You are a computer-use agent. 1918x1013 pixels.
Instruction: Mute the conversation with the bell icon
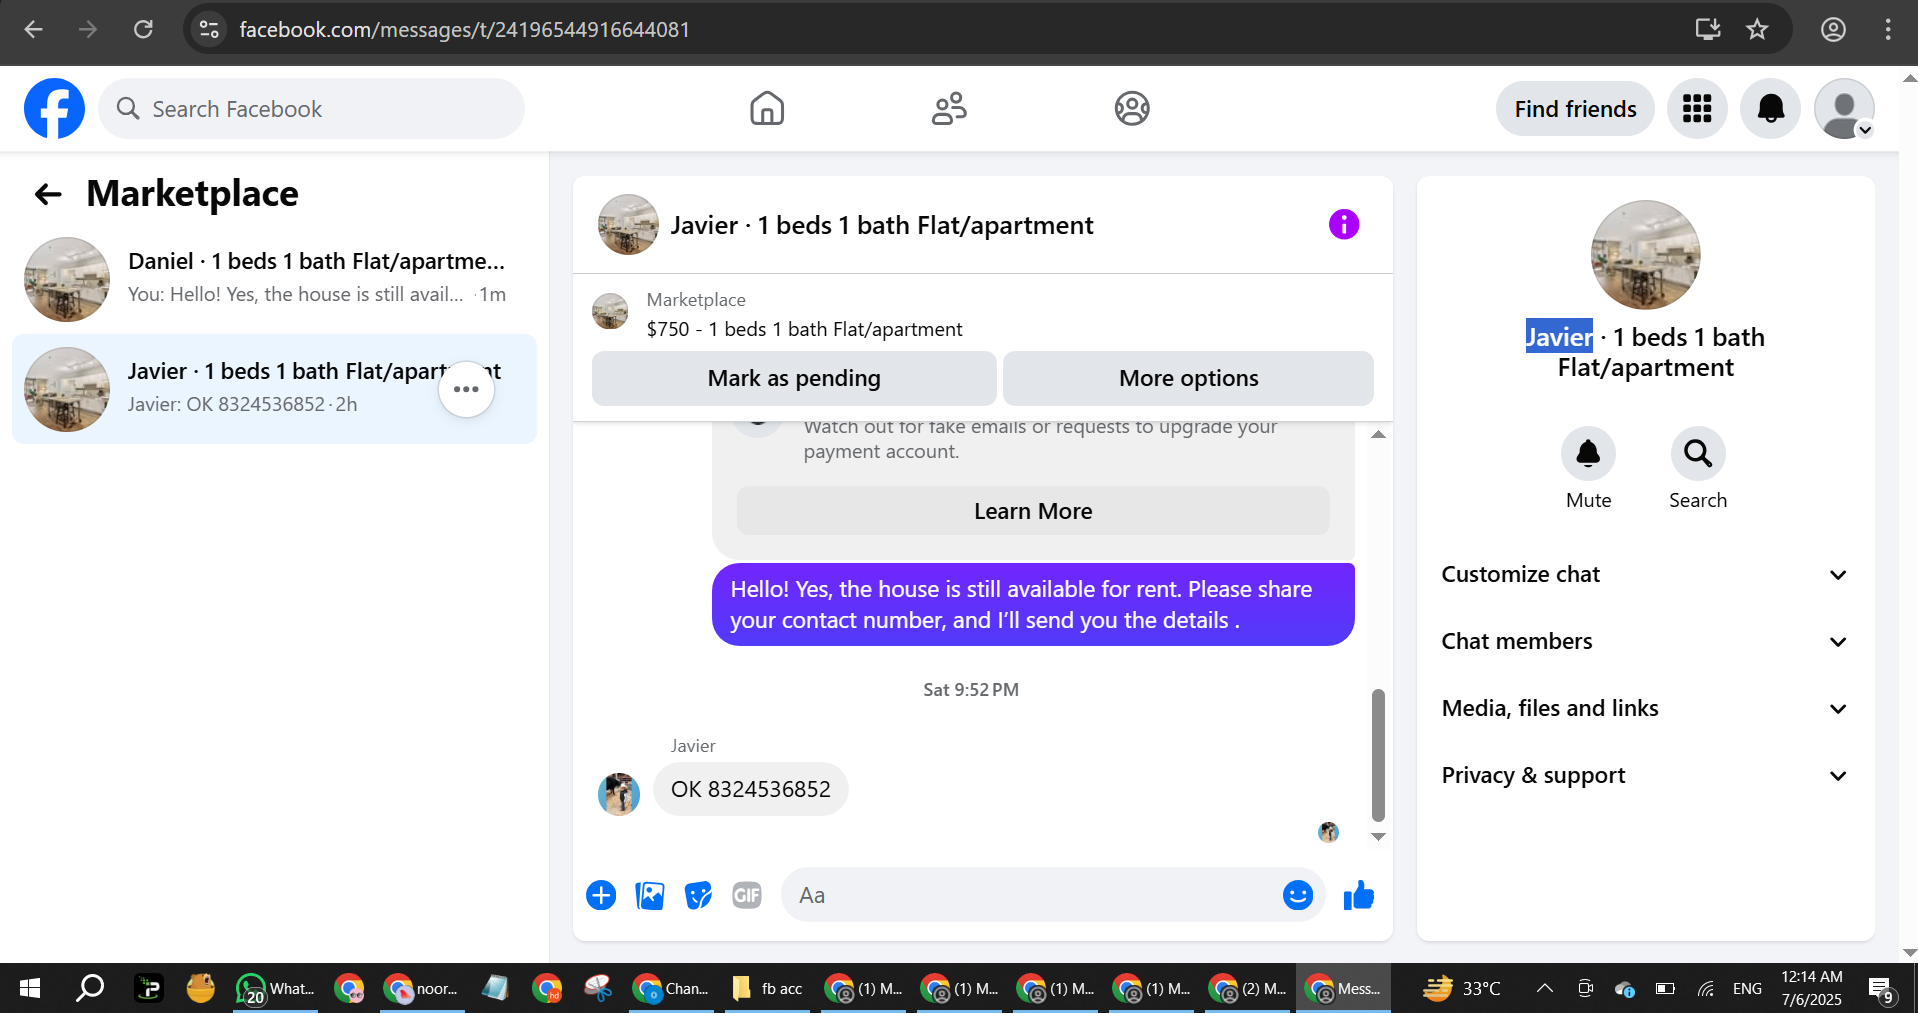1588,454
